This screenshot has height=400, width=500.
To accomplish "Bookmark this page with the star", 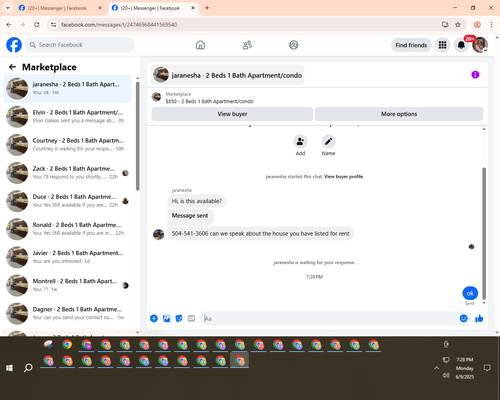I will pos(458,24).
